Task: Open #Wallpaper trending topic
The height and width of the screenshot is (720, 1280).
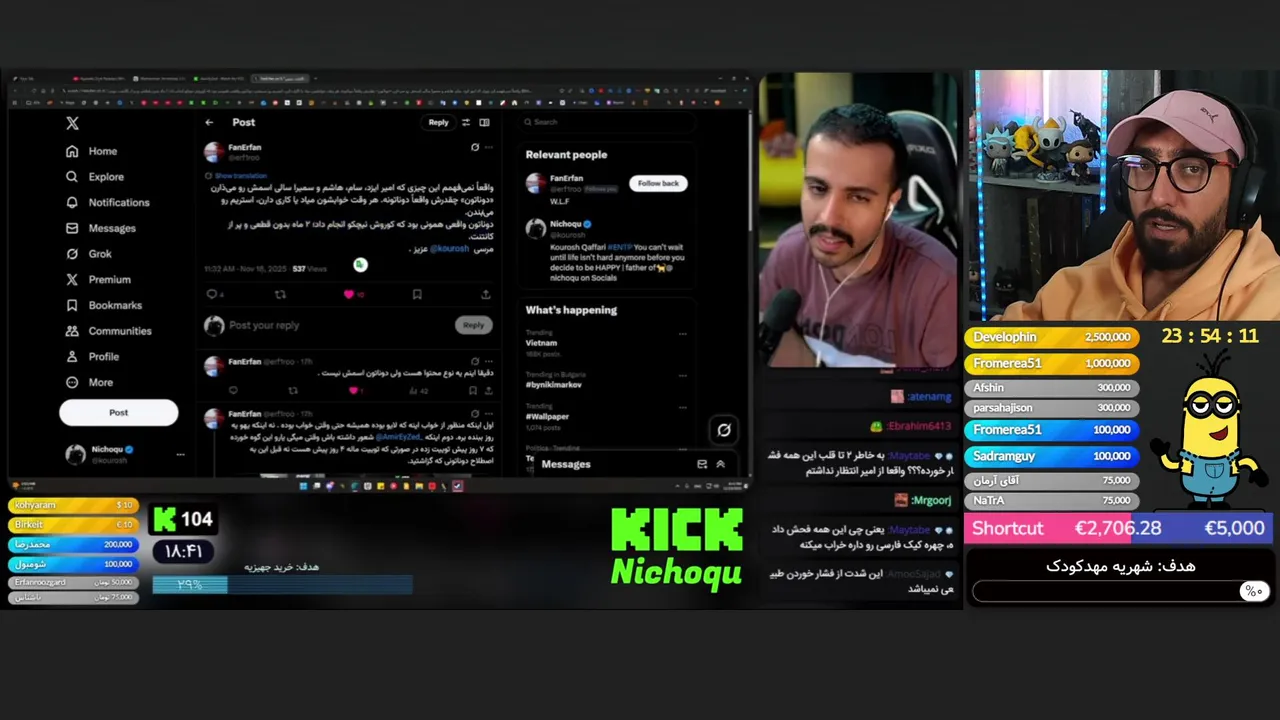Action: click(x=547, y=416)
